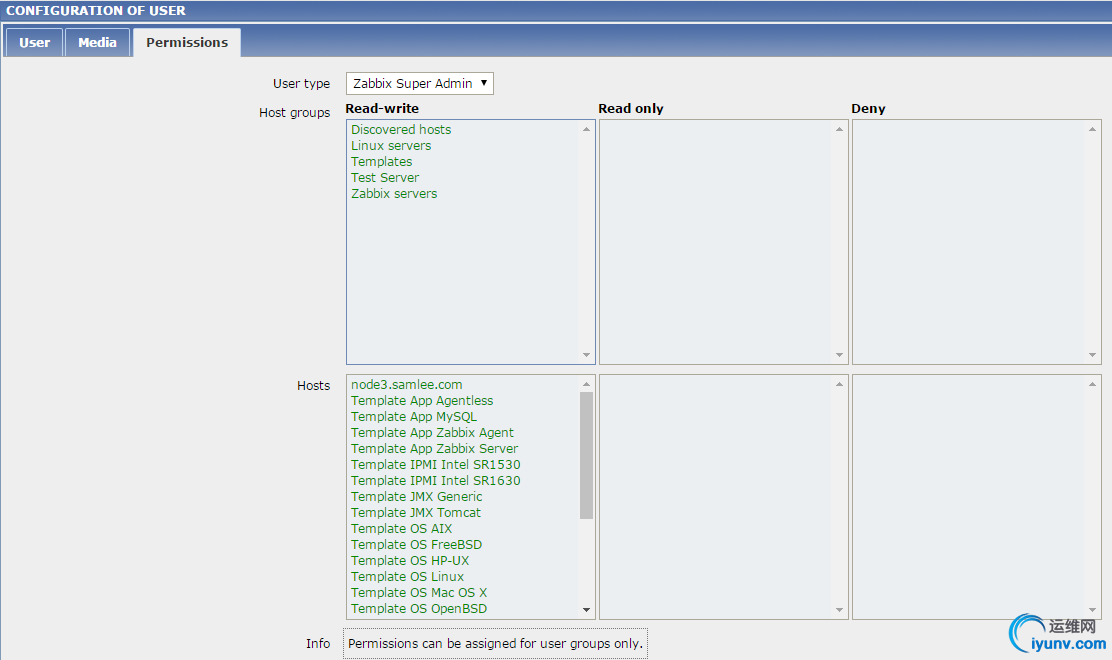Select Discovered hosts in Read-write groups
Viewport: 1112px width, 660px height.
tap(401, 130)
